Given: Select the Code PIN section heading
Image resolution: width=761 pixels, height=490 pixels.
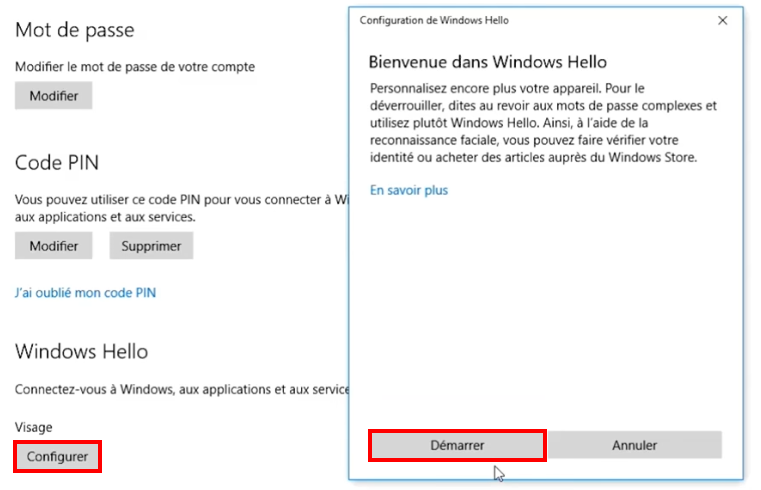Looking at the screenshot, I should 57,163.
